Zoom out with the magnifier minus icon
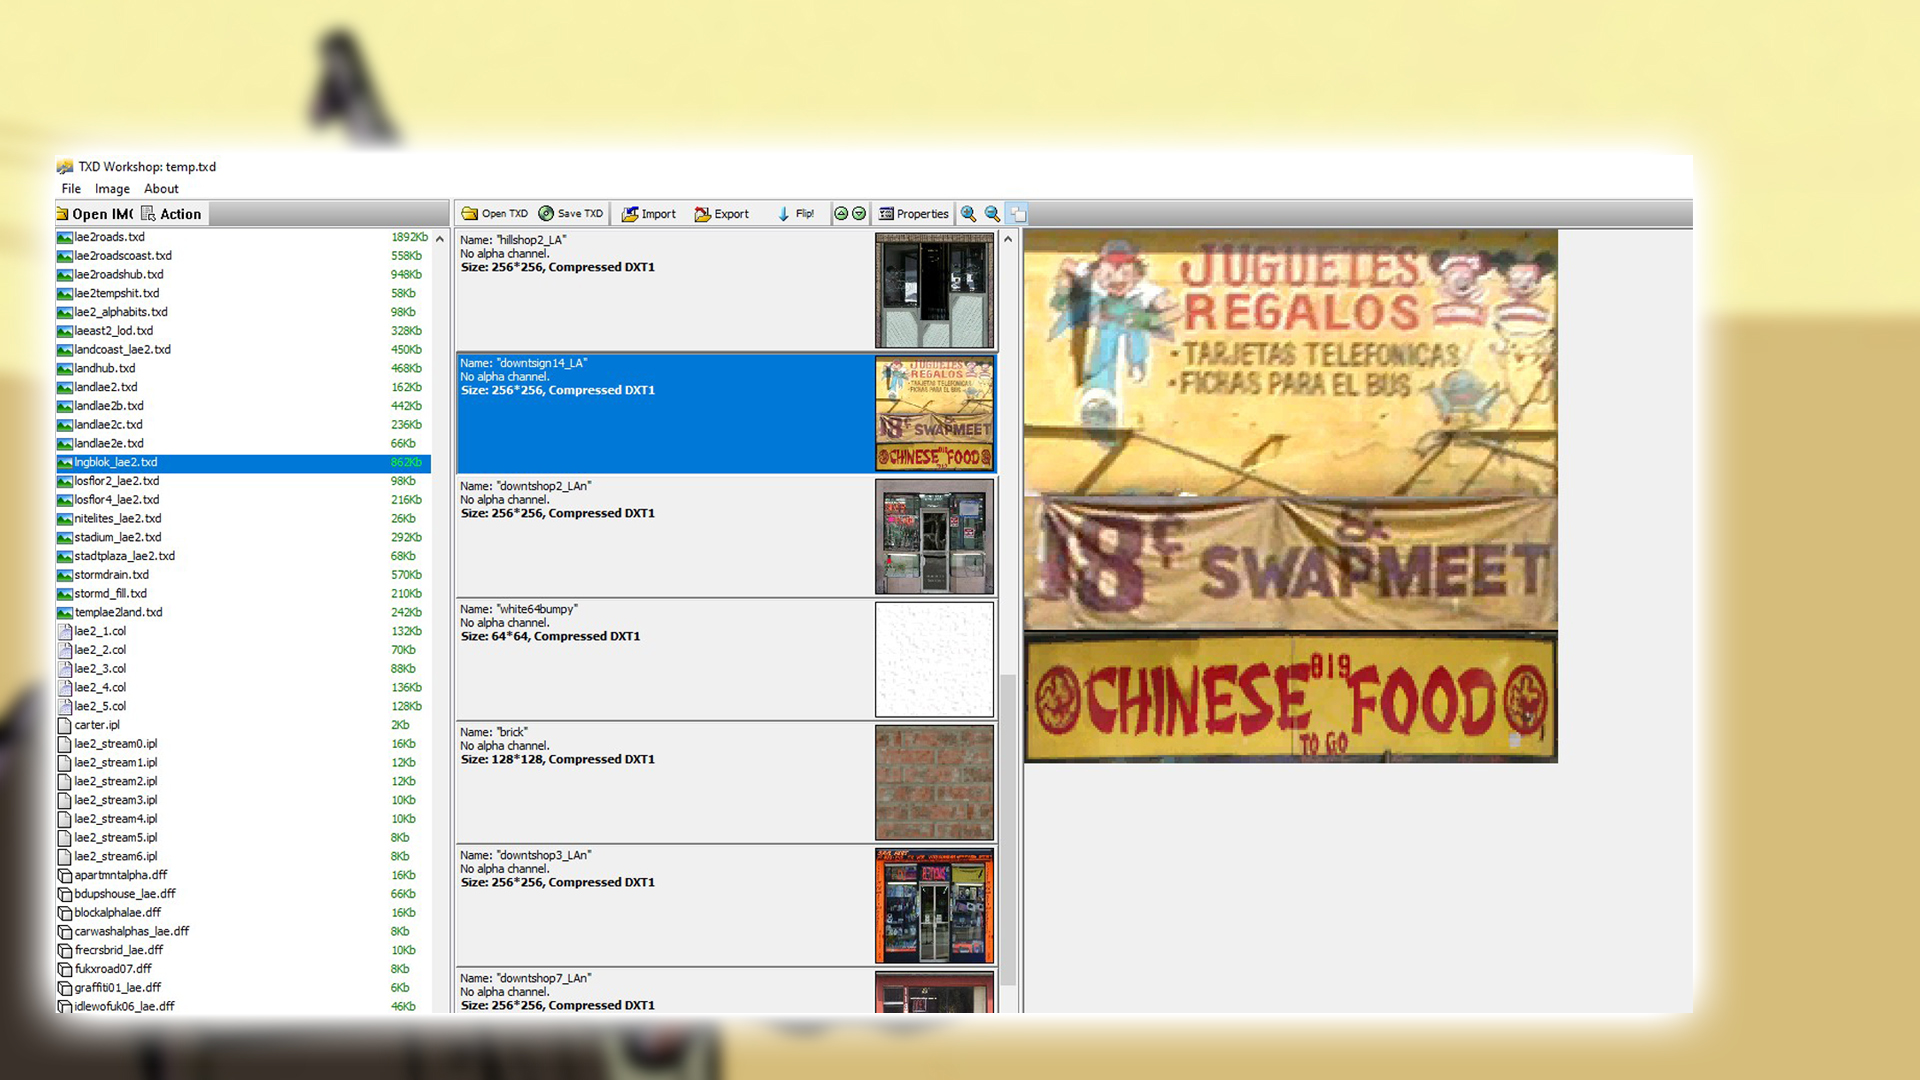 coord(992,214)
